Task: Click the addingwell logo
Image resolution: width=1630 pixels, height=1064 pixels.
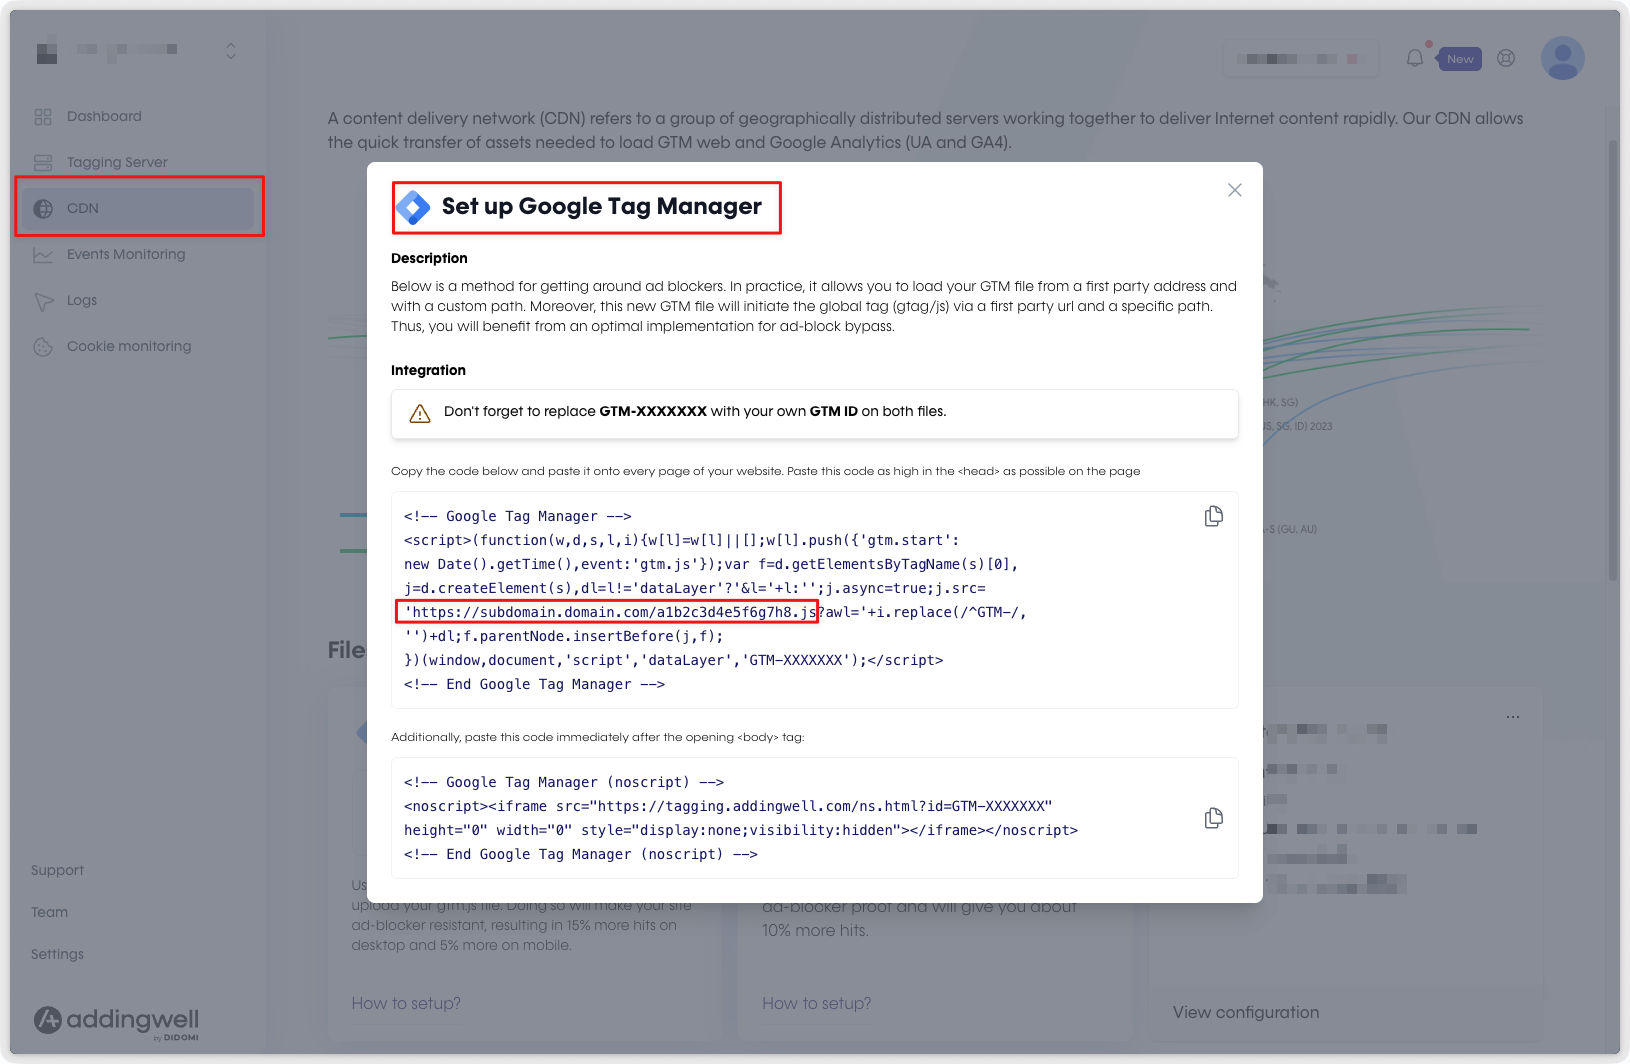Action: [x=116, y=1021]
